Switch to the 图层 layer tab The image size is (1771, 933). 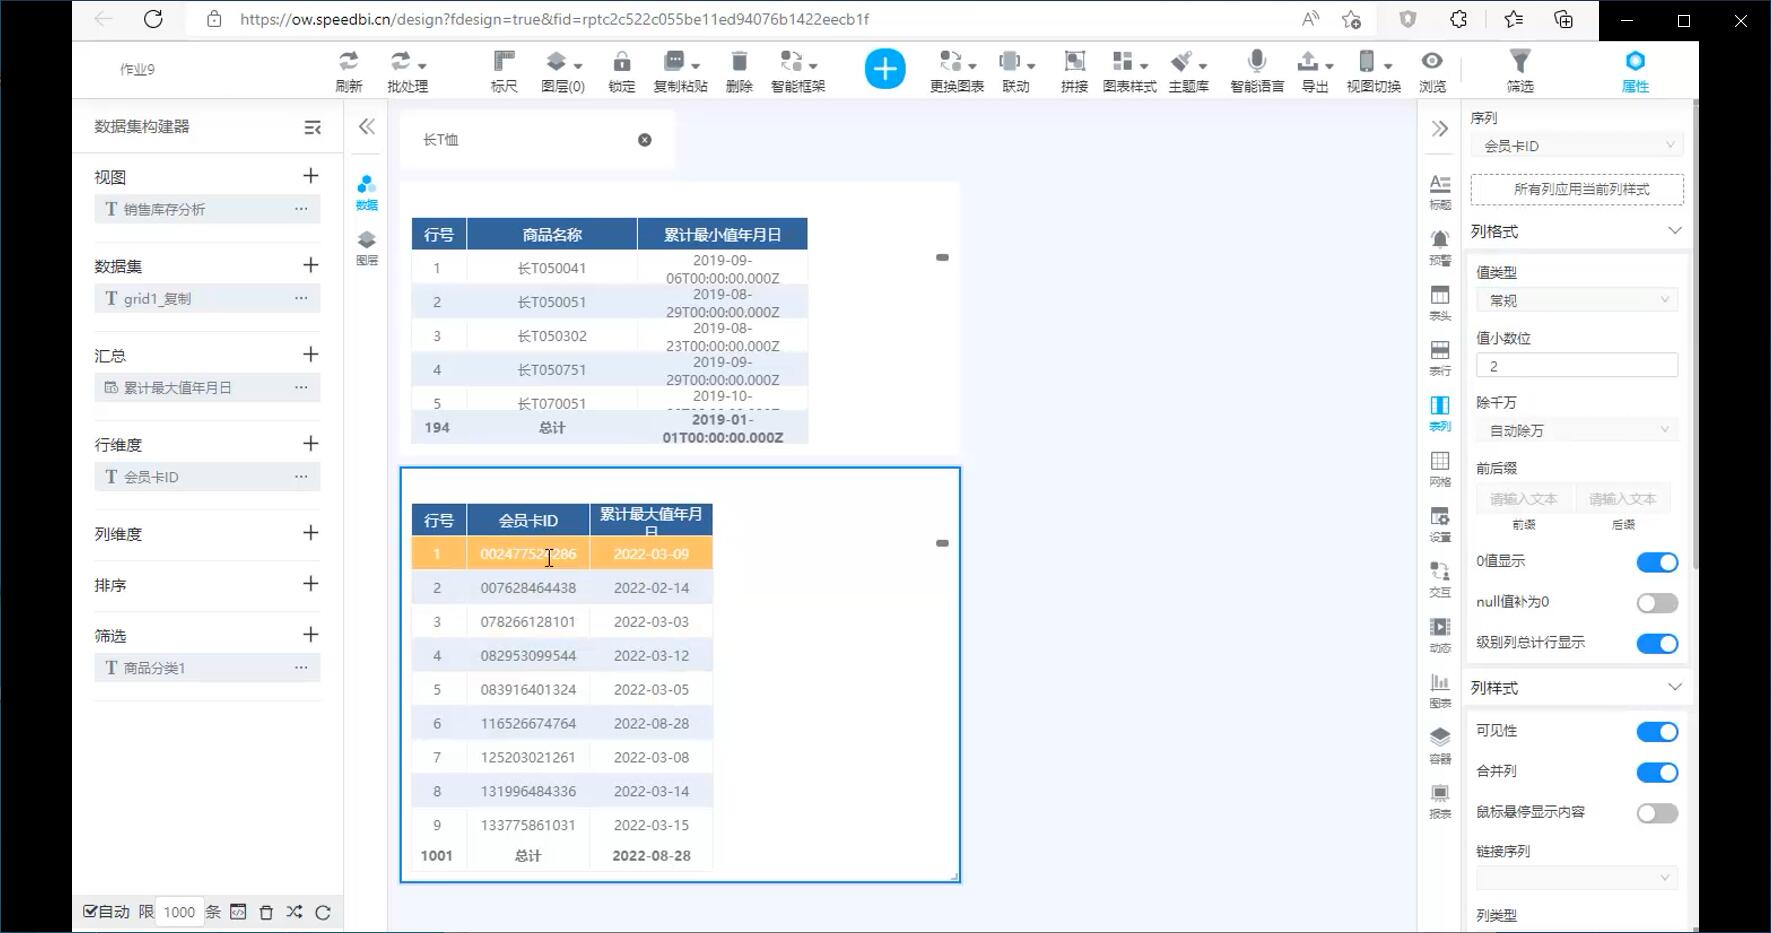(367, 247)
